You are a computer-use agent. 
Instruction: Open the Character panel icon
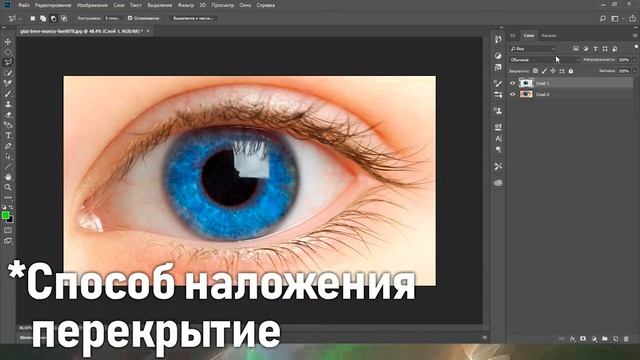[x=498, y=139]
